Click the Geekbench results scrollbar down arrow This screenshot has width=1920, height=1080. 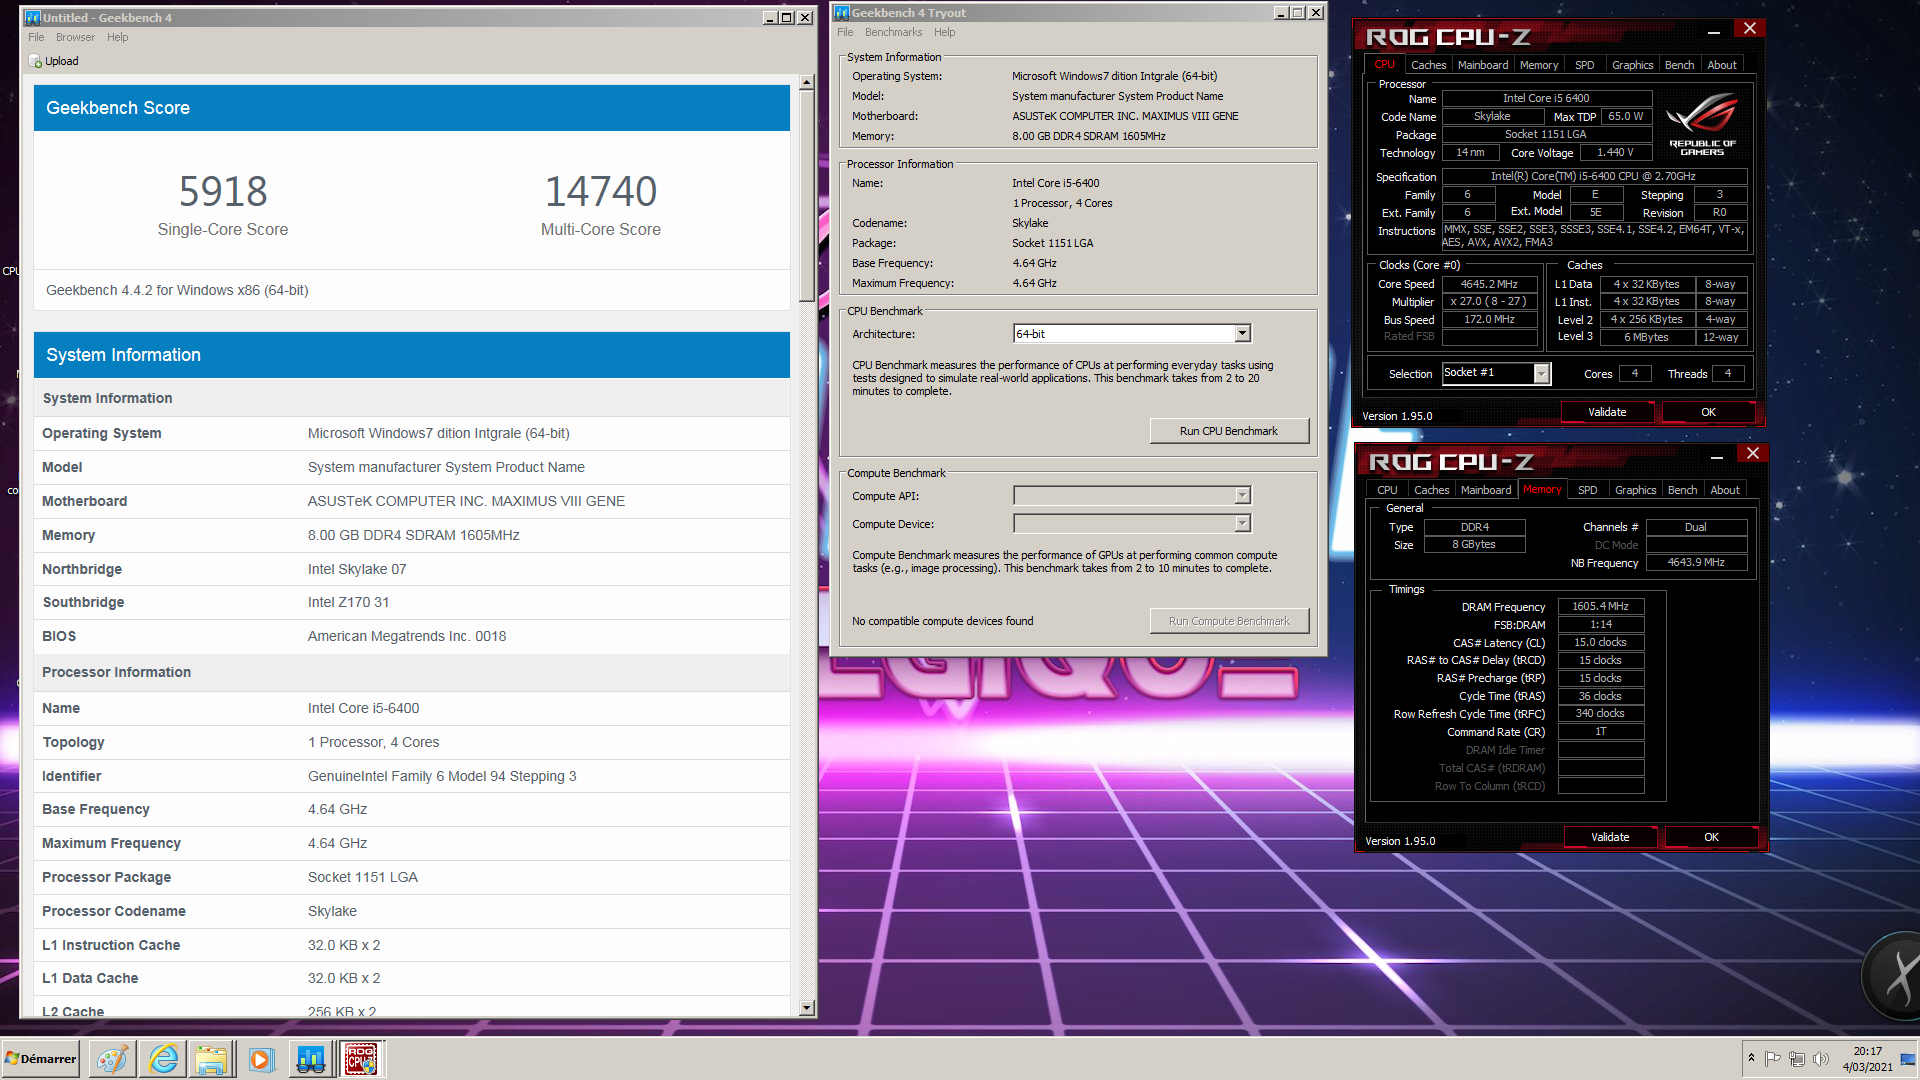[x=807, y=1008]
